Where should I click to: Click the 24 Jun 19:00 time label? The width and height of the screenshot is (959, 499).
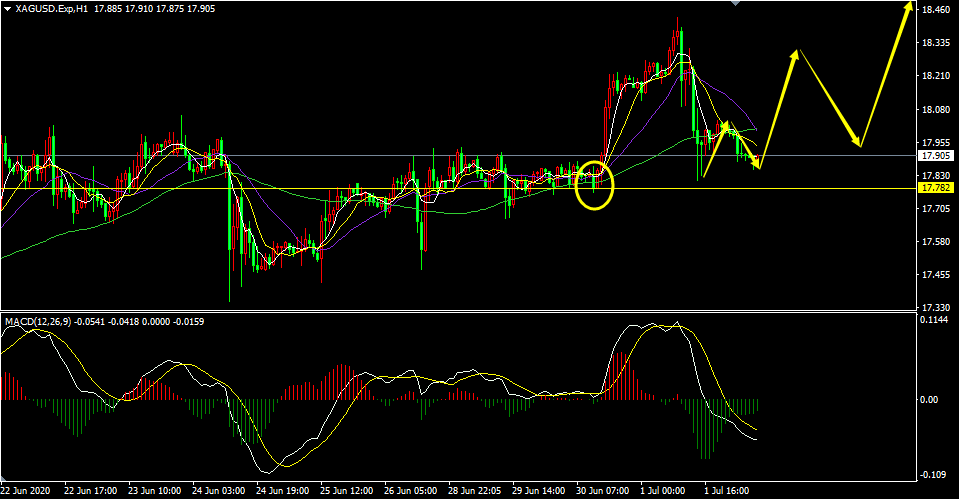283,490
